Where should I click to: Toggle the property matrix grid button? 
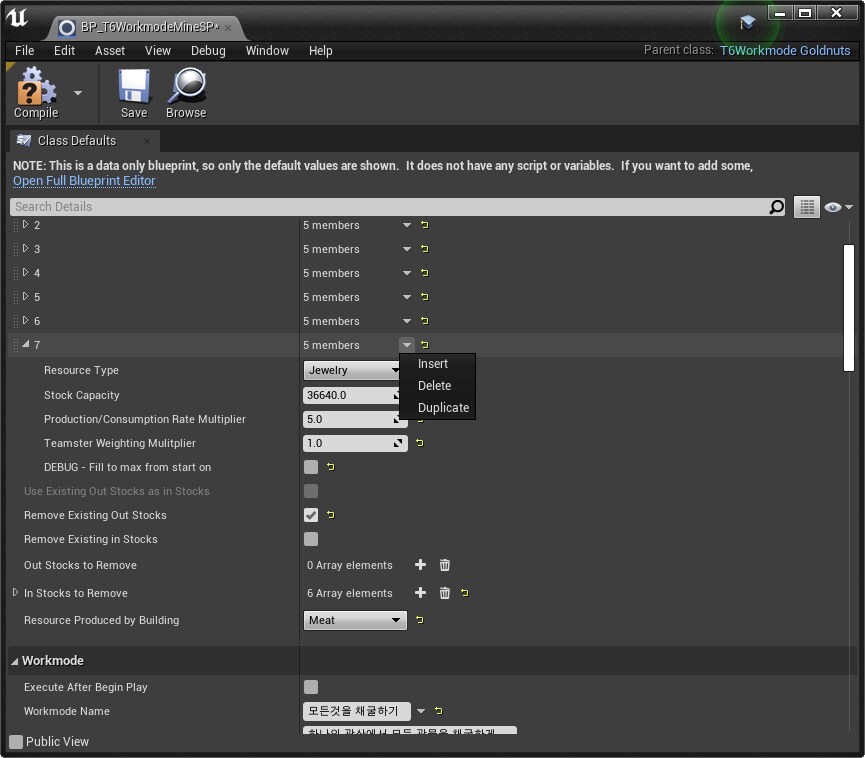coord(807,207)
